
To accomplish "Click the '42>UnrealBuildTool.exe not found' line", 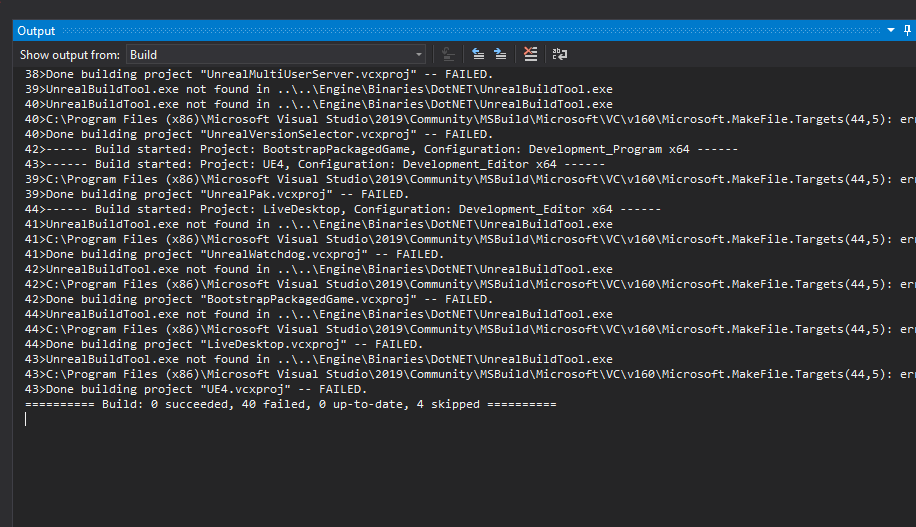I will coord(319,269).
